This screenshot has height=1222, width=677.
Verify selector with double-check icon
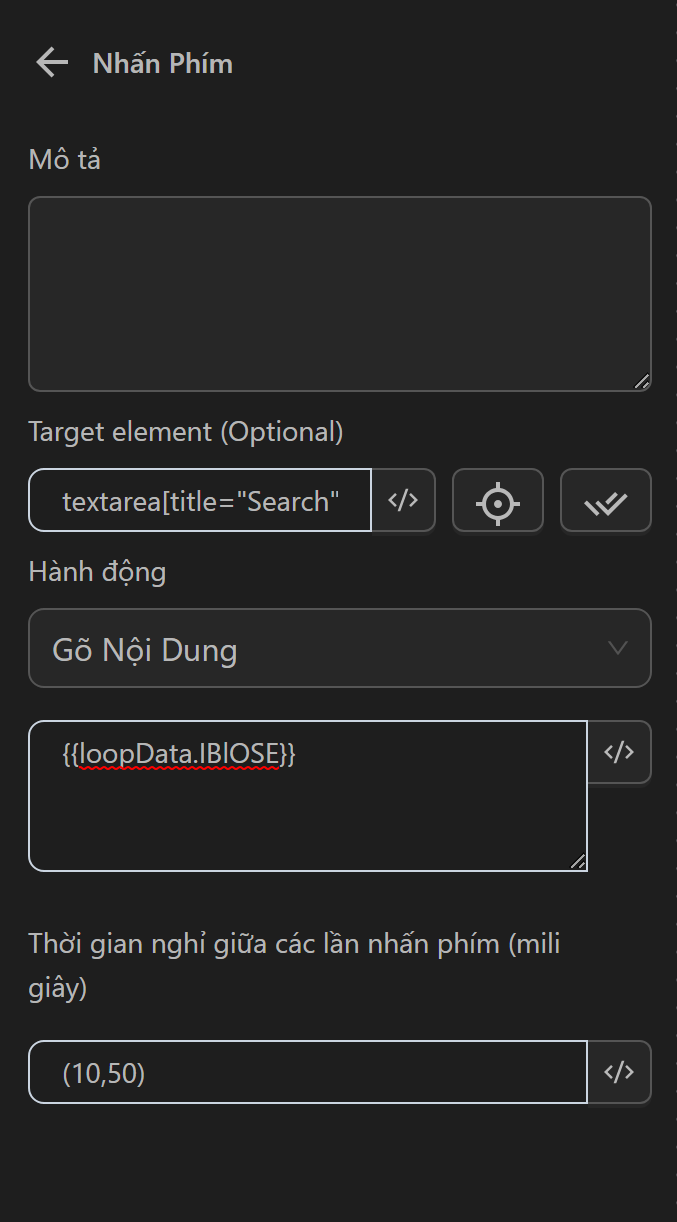tap(605, 501)
